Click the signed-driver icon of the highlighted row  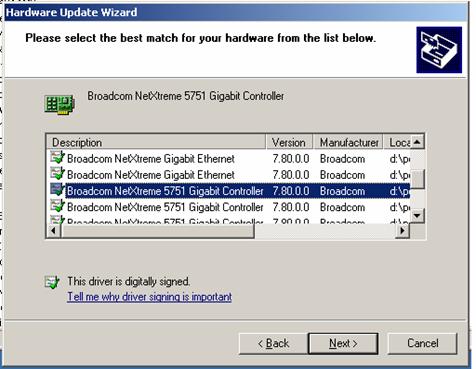pos(57,190)
